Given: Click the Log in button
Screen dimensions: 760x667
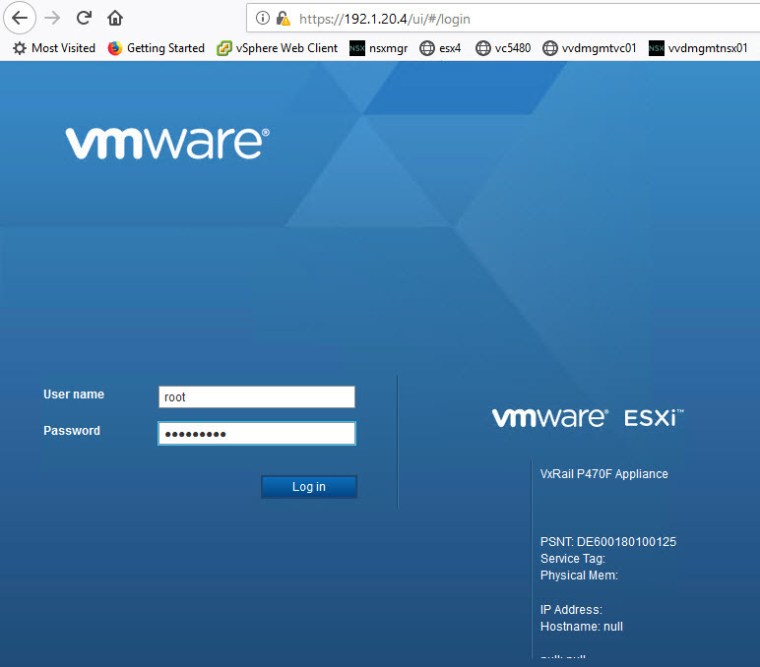Looking at the screenshot, I should click(309, 487).
